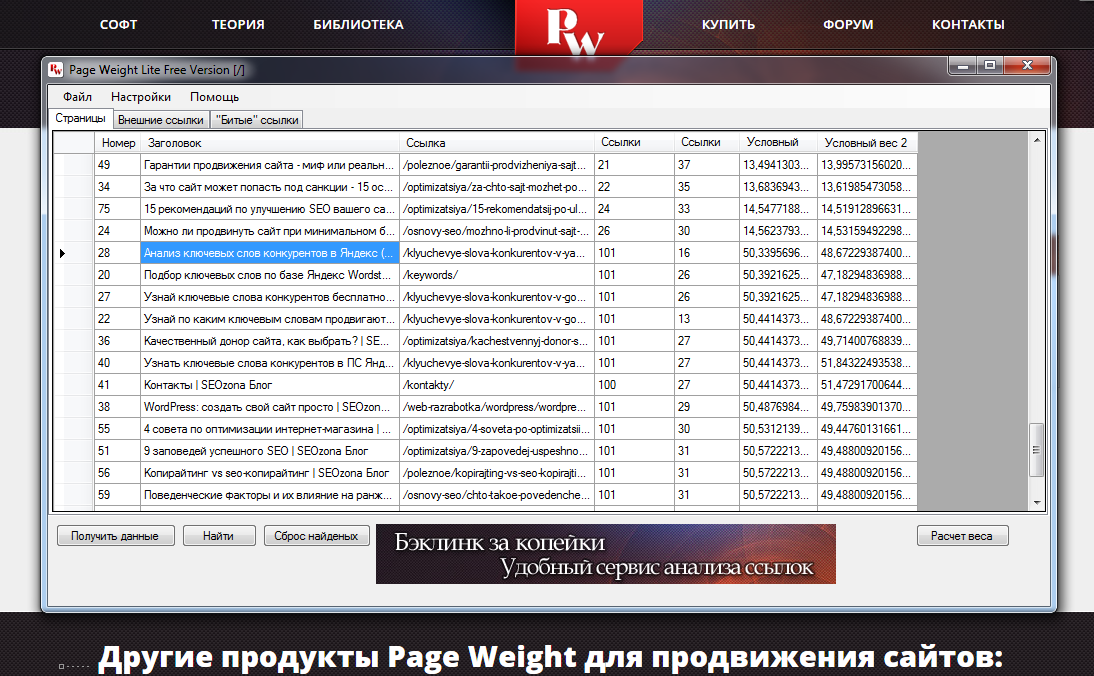1094x676 pixels.
Task: Click the Найти button
Action: click(218, 535)
